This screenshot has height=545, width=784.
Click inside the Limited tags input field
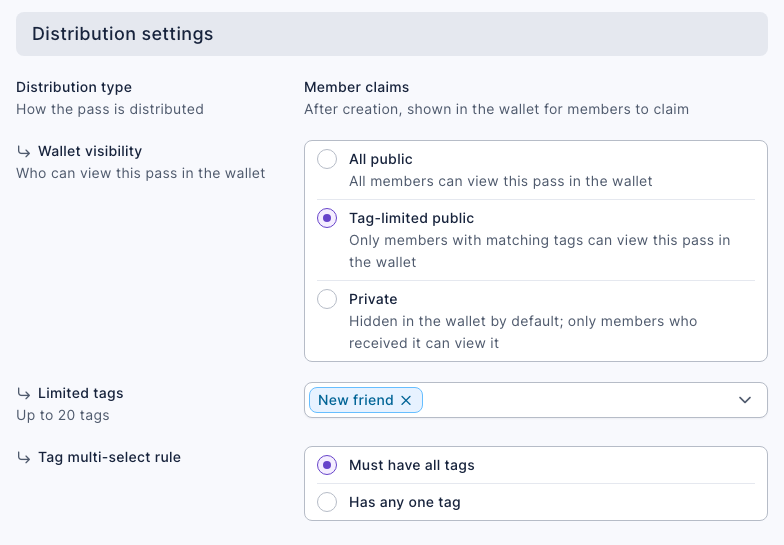point(536,400)
